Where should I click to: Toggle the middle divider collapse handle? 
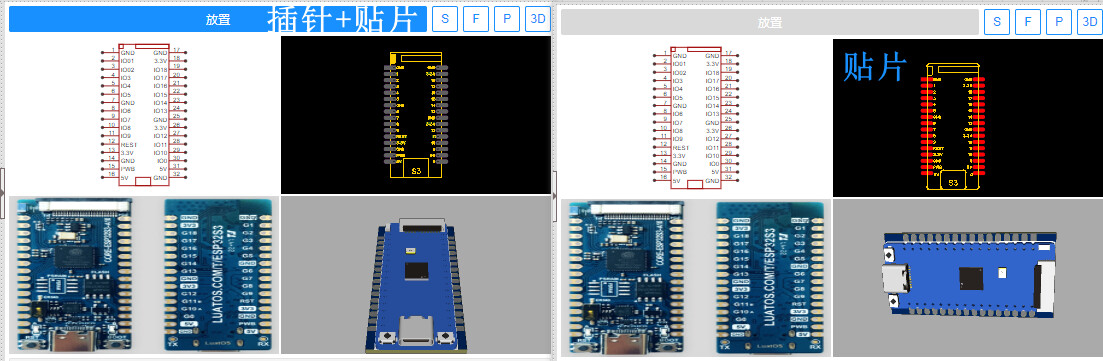pyautogui.click(x=554, y=186)
